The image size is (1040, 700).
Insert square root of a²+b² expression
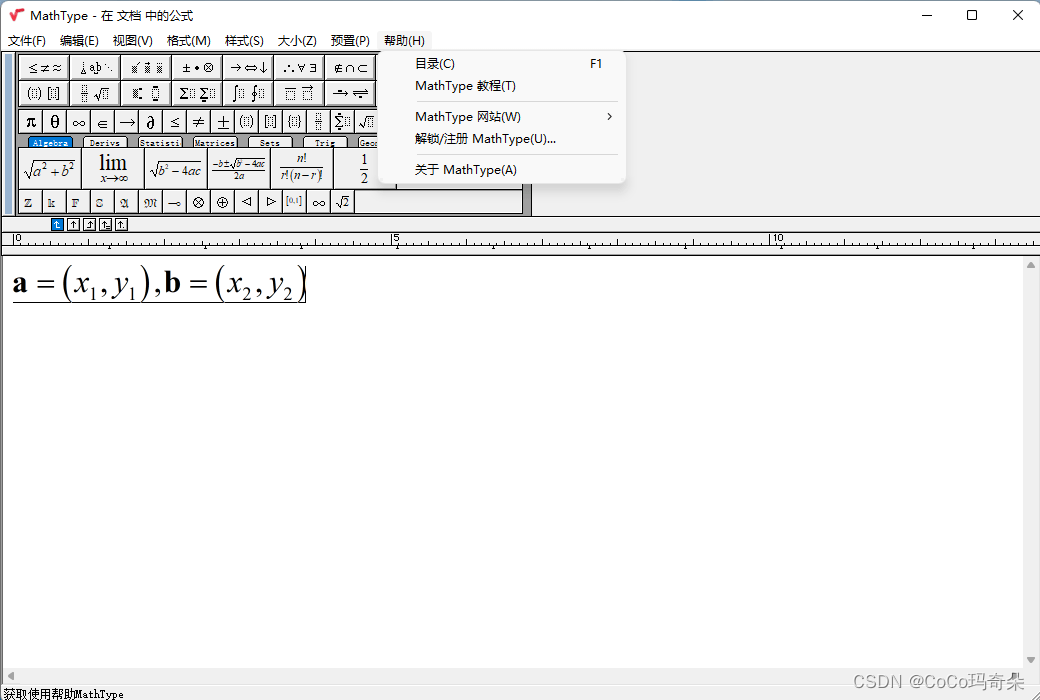coord(50,169)
